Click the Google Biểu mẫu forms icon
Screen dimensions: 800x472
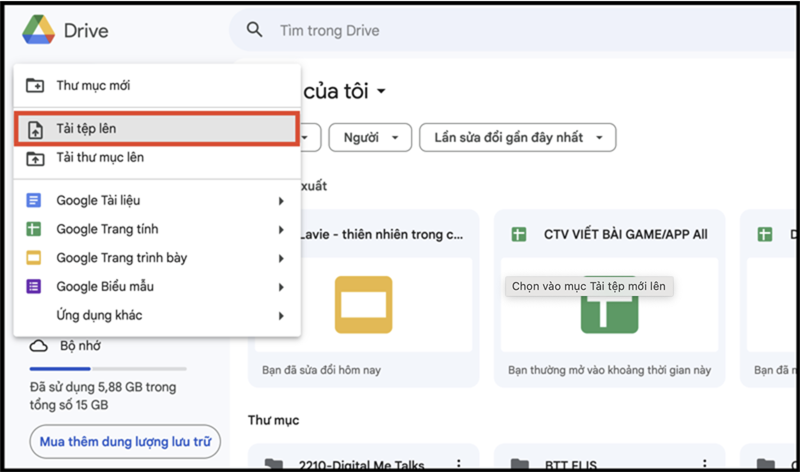click(35, 287)
